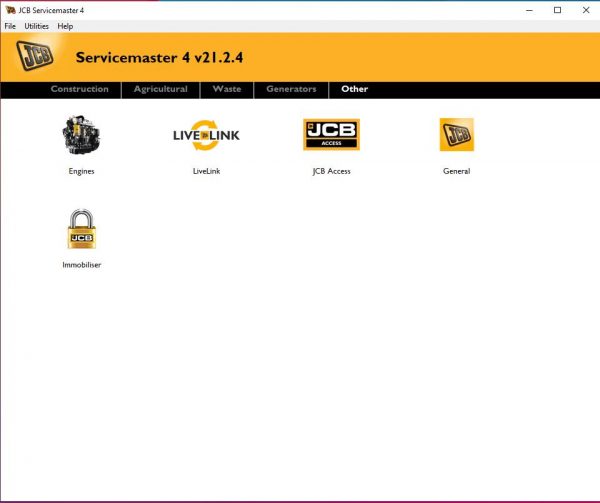Viewport: 600px width, 503px height.
Task: Maximize the Servicemaster window
Action: 558,10
